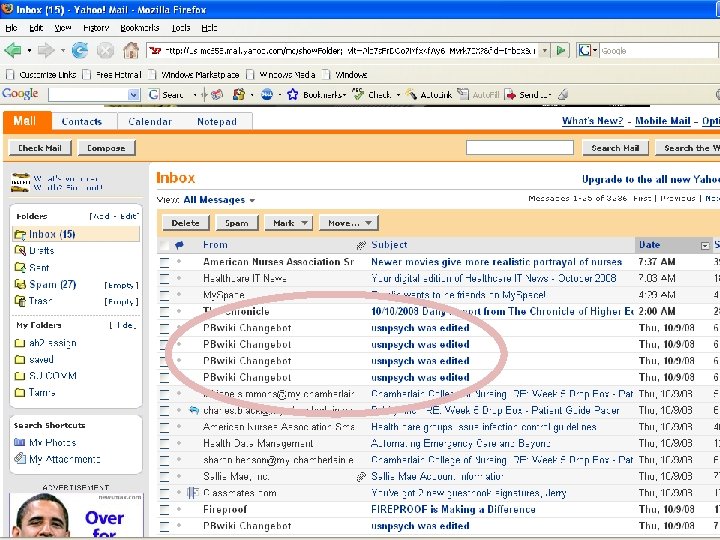
Task: Open the Tools menu in menu bar
Action: tap(181, 28)
